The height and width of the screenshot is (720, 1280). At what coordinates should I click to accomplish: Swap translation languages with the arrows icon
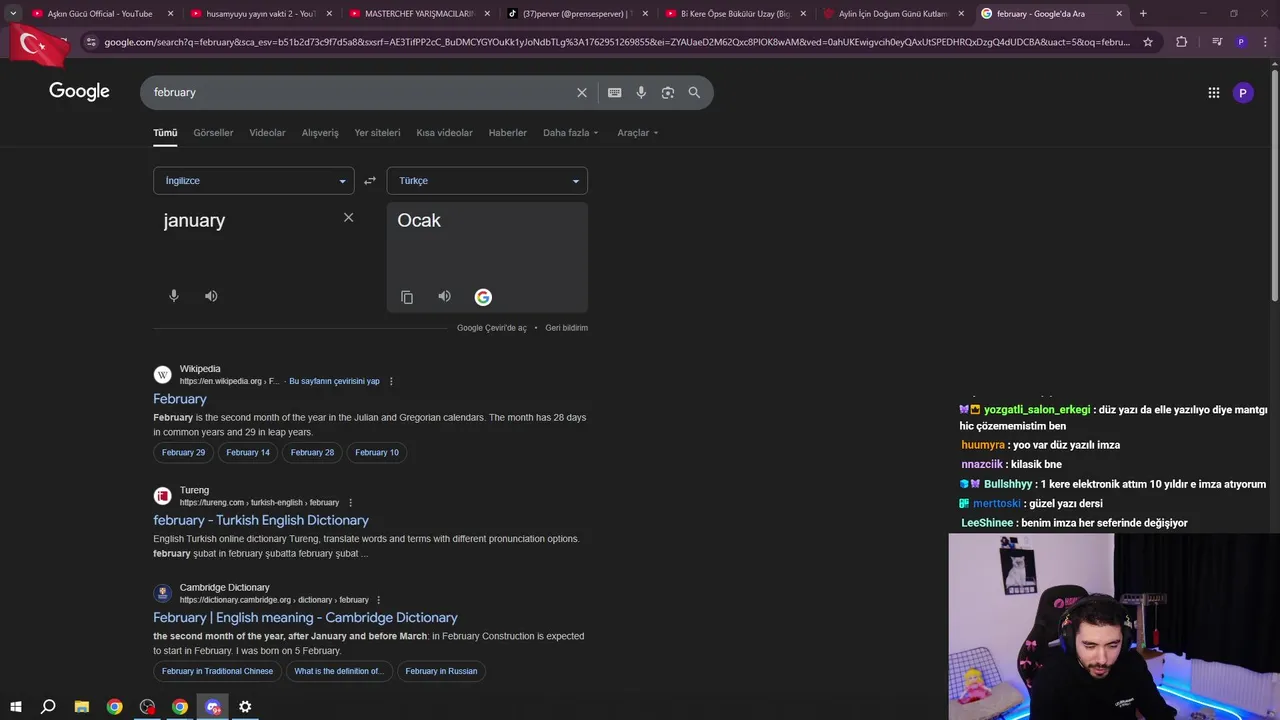pos(370,181)
